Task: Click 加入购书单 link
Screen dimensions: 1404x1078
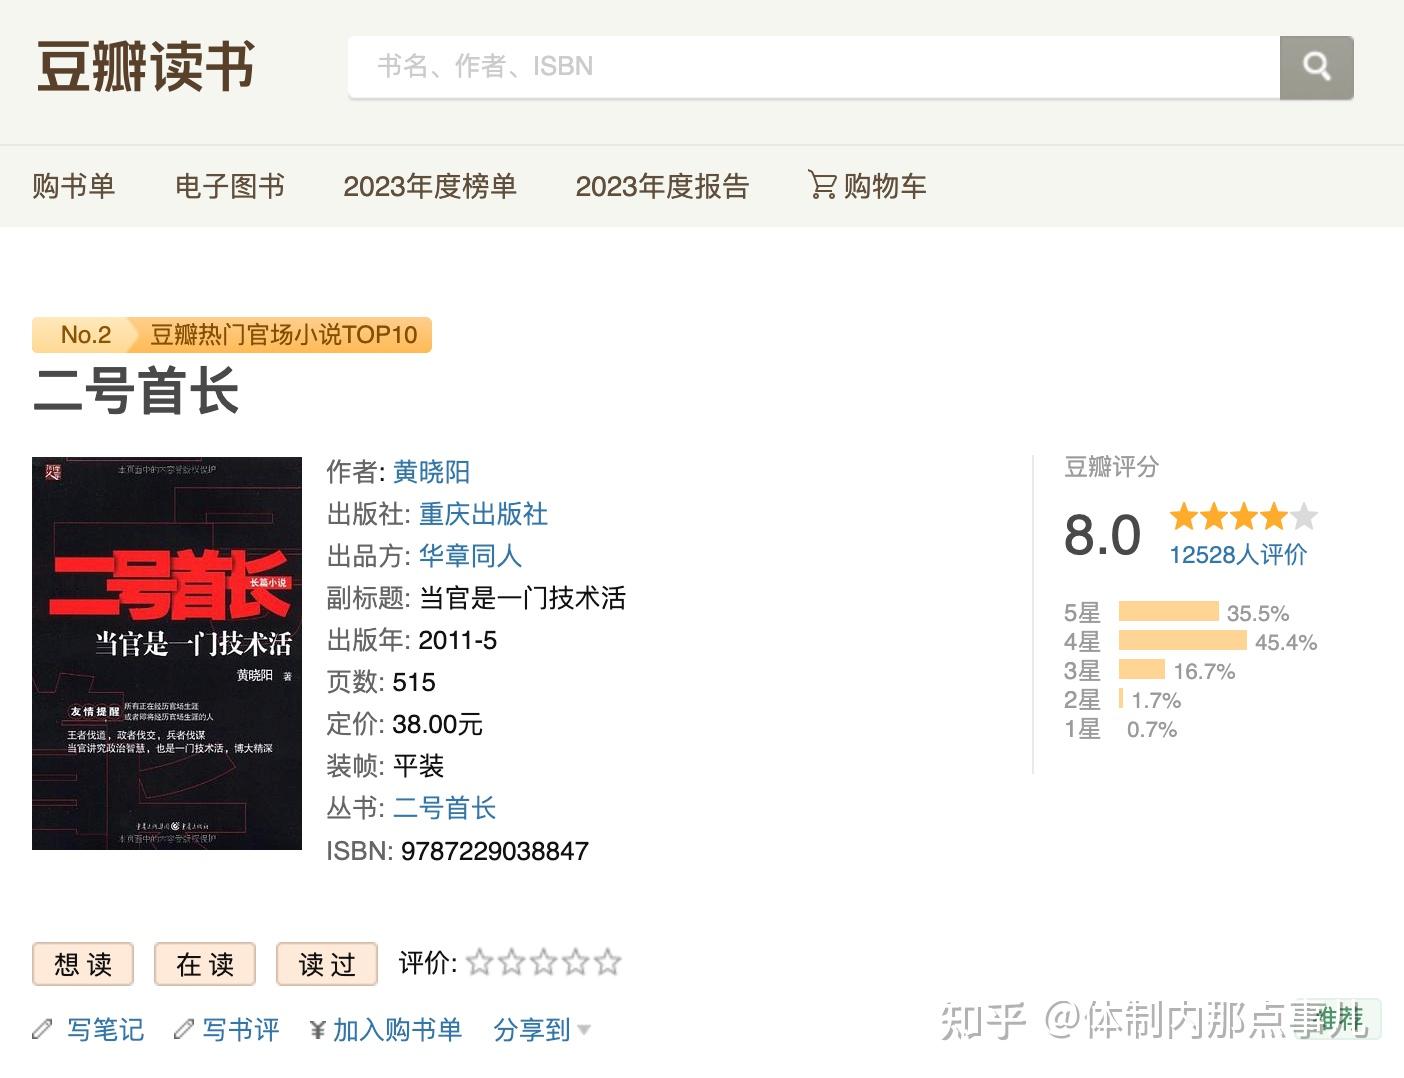Action: pyautogui.click(x=397, y=1029)
